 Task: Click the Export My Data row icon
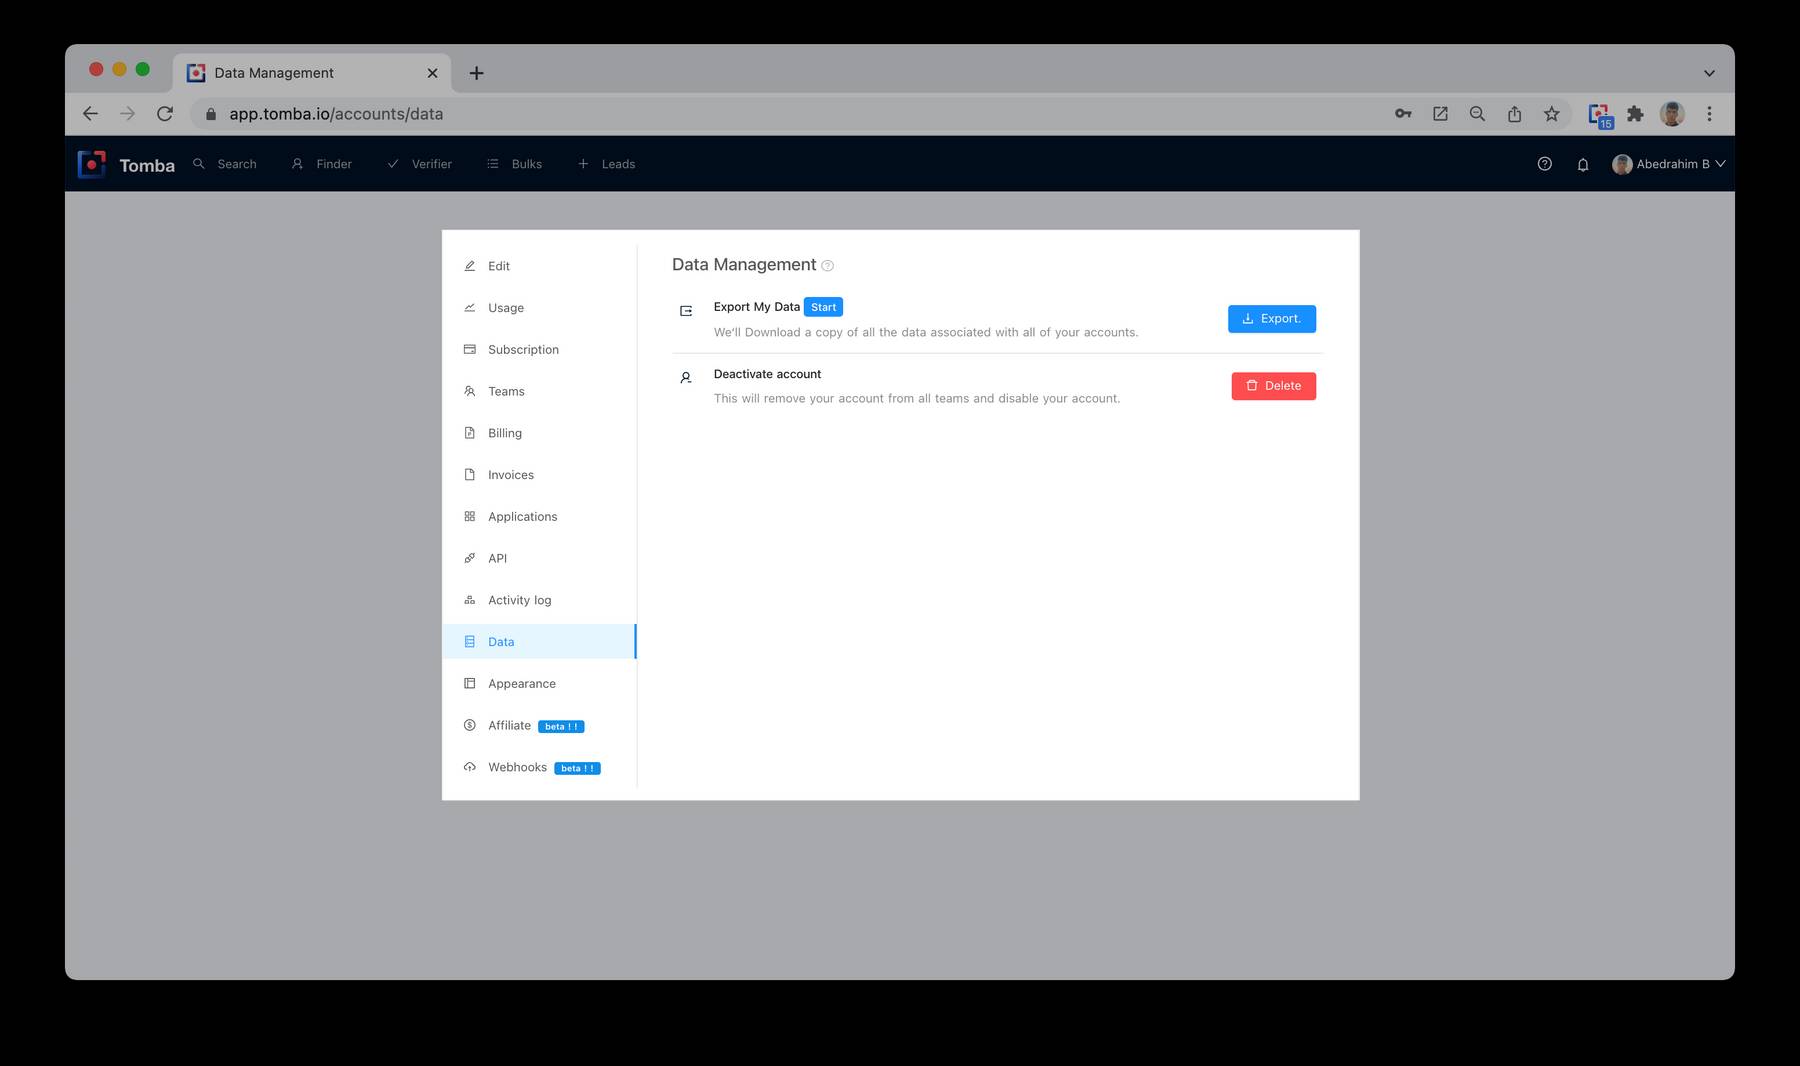click(686, 311)
